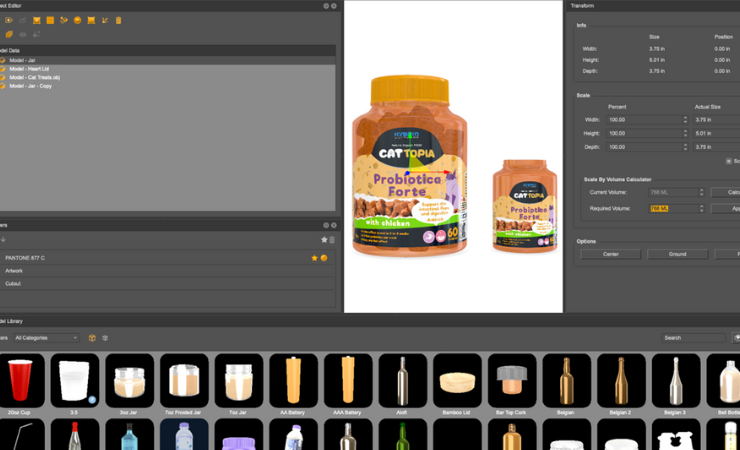Image resolution: width=740 pixels, height=450 pixels.
Task: Click the add model icon in Object Editor toolbar
Action: (8, 20)
